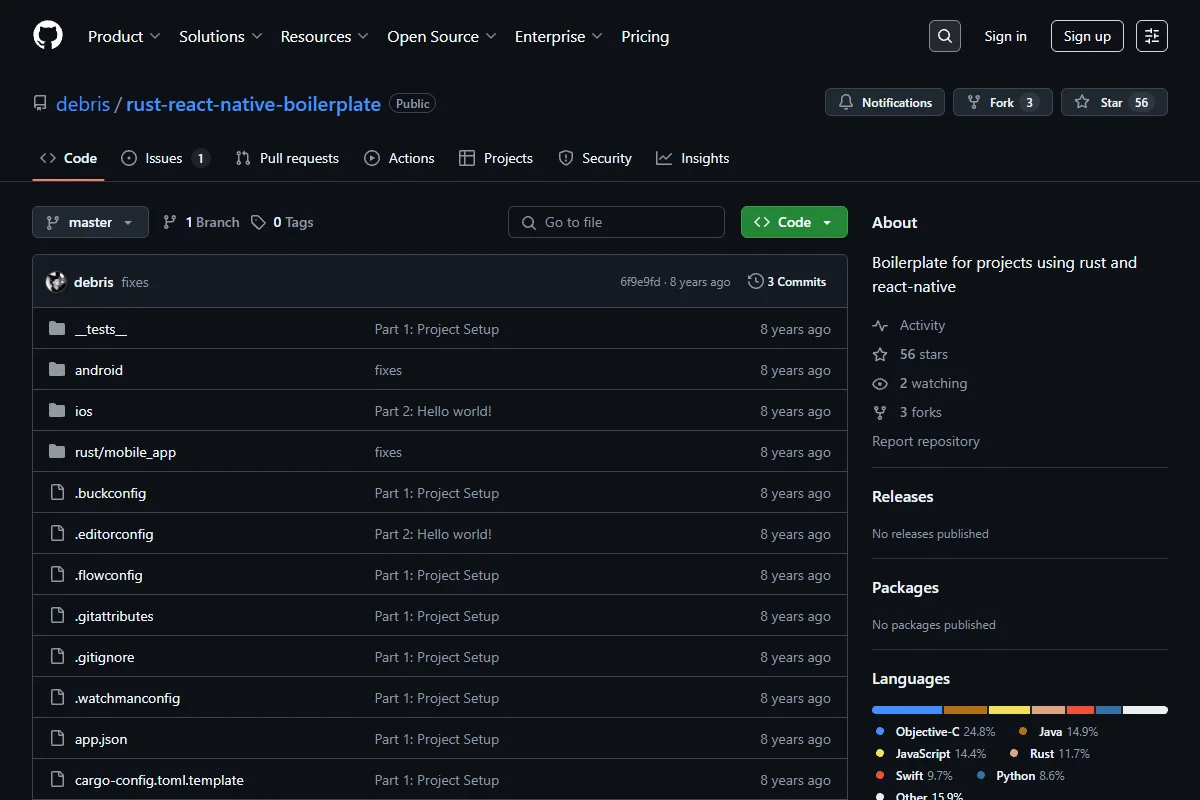Focus the Go to file search field
The width and height of the screenshot is (1200, 800).
(616, 222)
